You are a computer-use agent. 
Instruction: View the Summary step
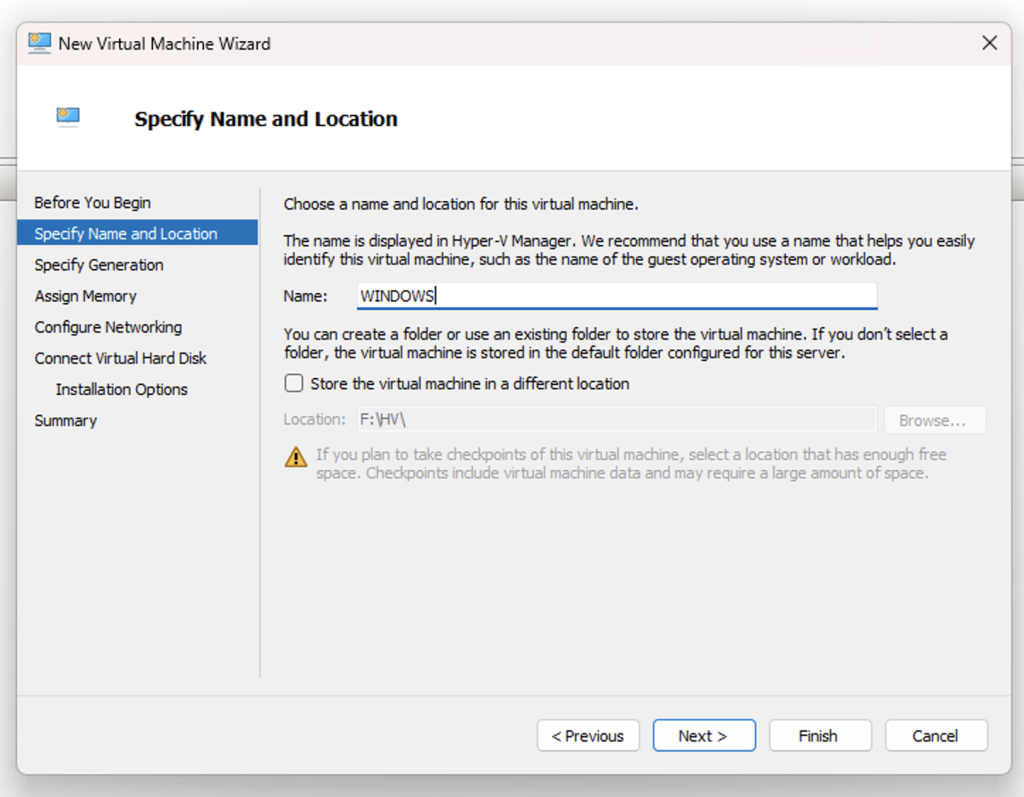click(65, 421)
